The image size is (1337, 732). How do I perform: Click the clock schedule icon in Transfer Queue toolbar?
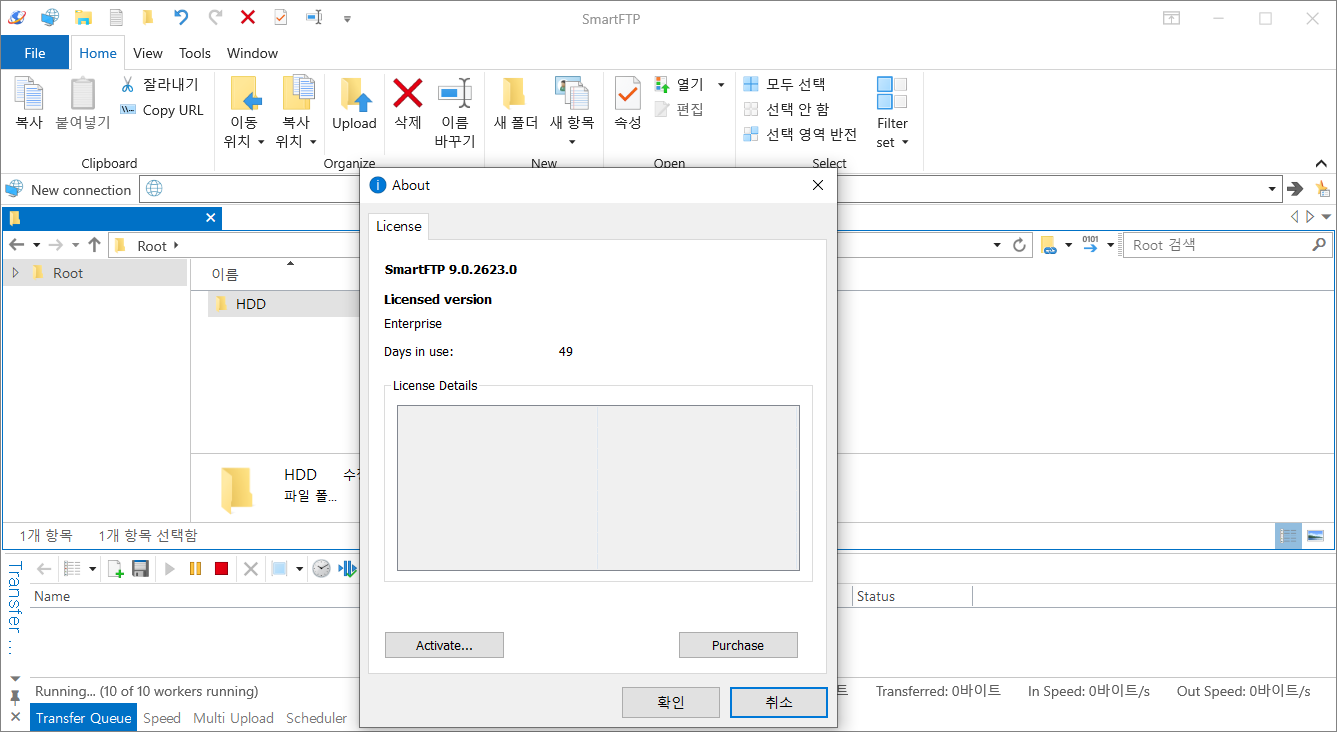click(321, 569)
